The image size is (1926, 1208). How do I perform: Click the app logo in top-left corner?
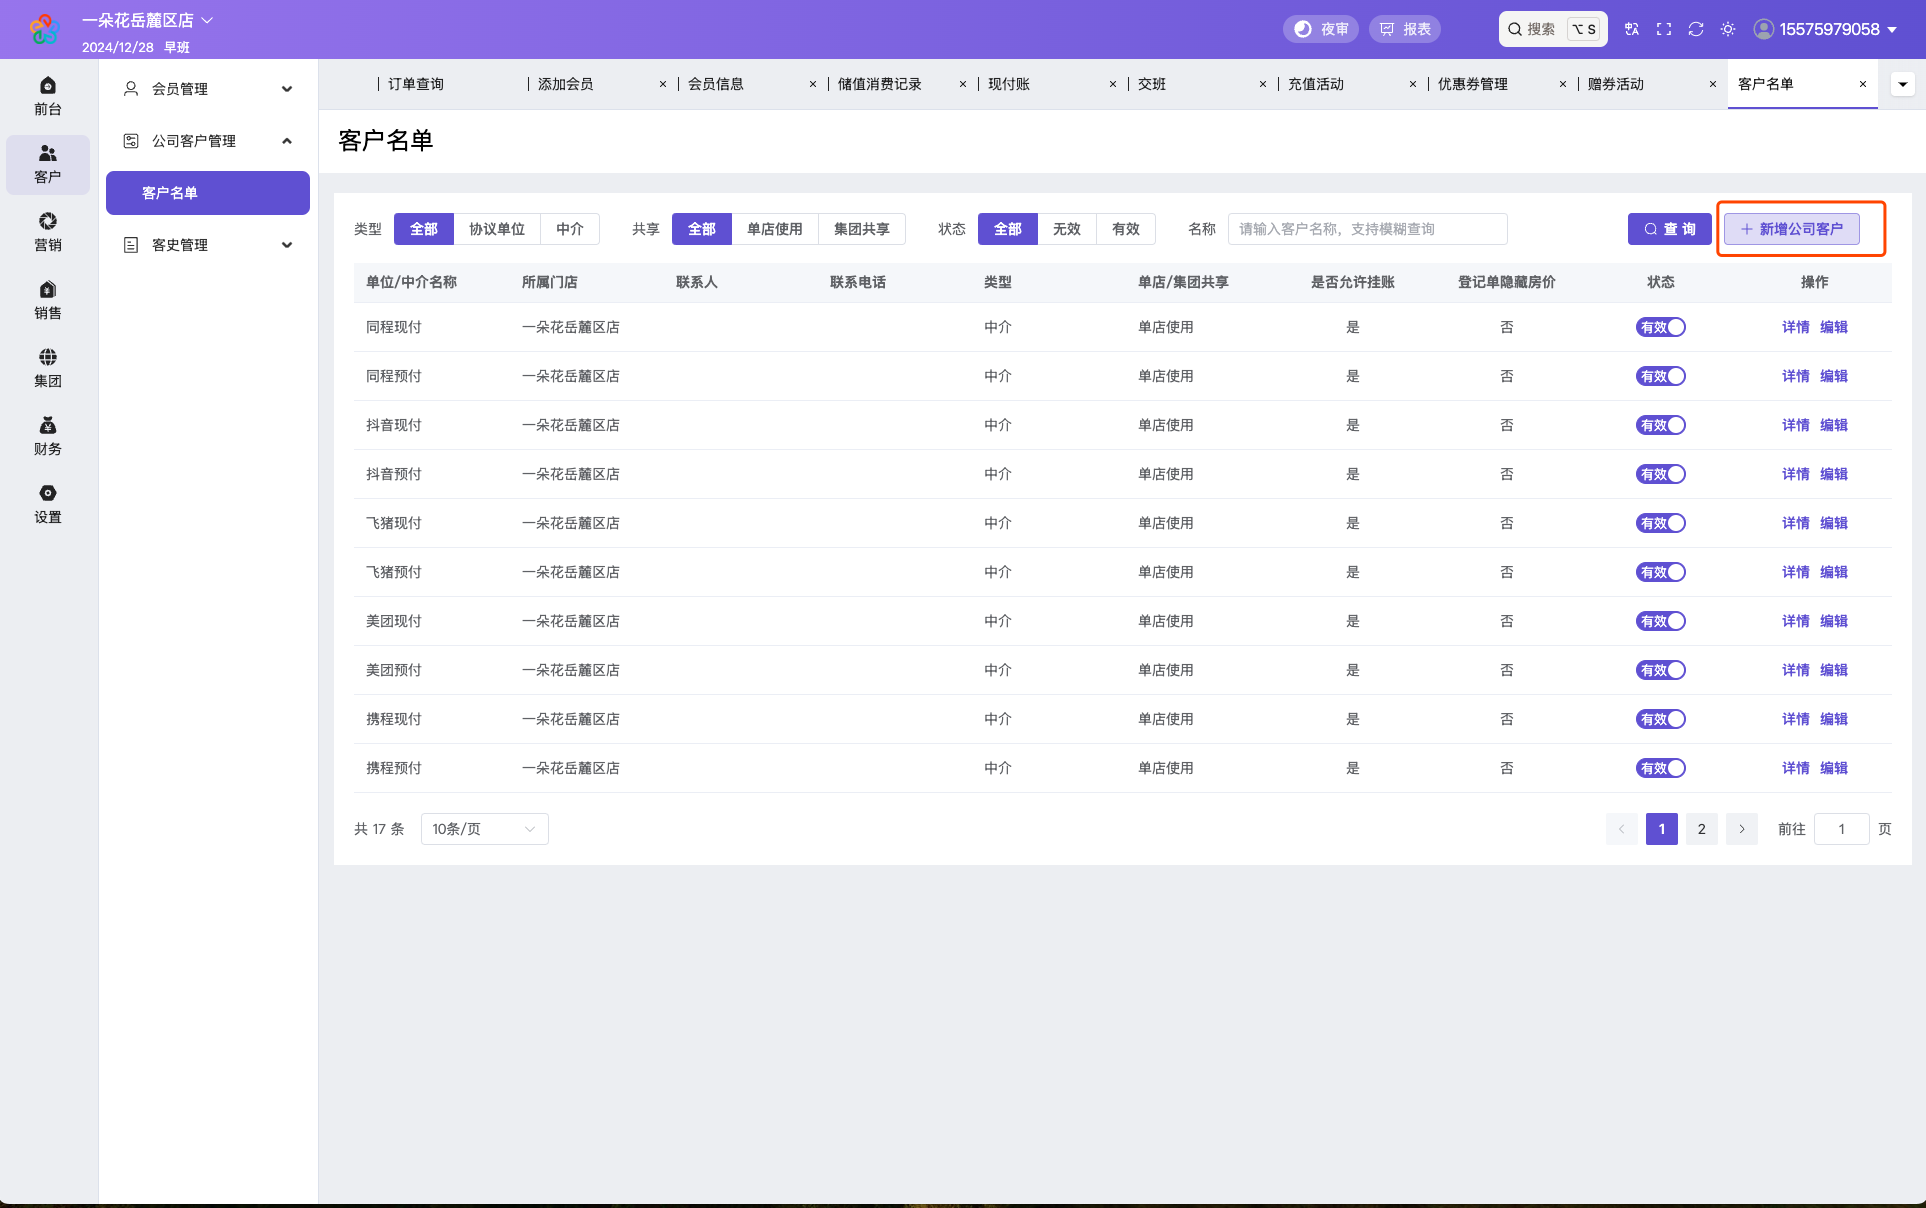click(44, 29)
